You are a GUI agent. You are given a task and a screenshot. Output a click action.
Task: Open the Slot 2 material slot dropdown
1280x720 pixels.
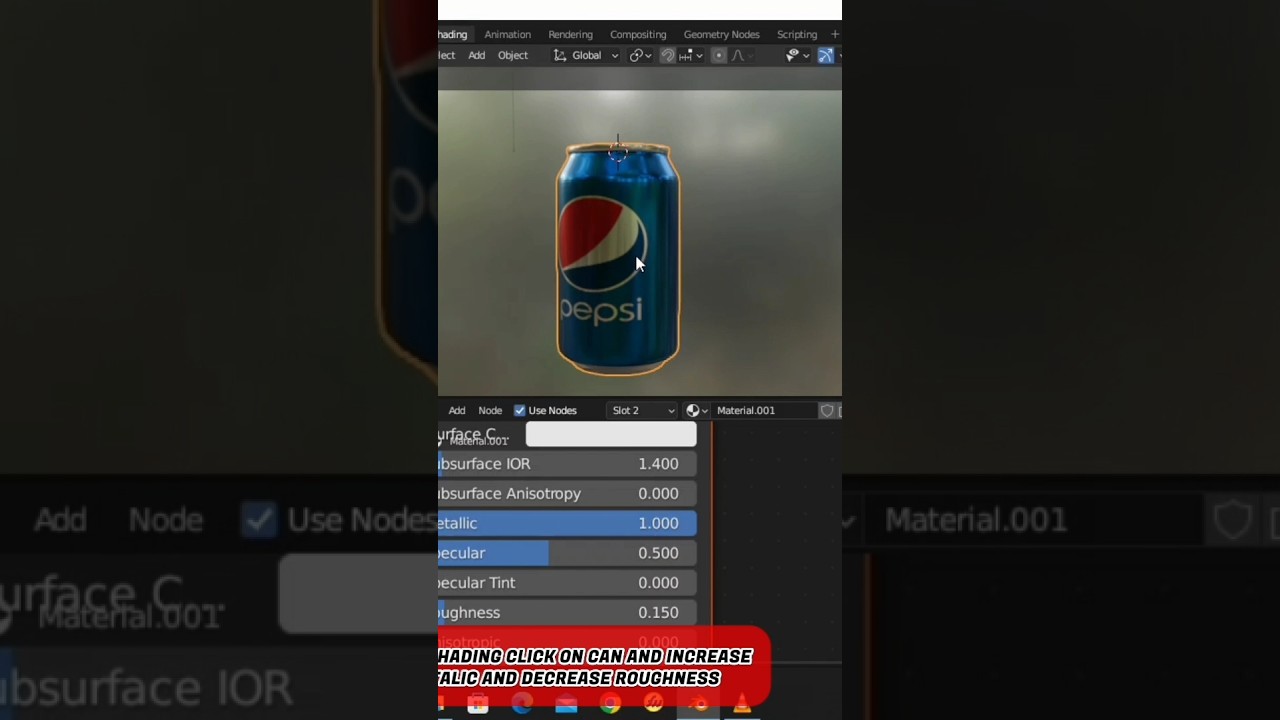coord(643,410)
